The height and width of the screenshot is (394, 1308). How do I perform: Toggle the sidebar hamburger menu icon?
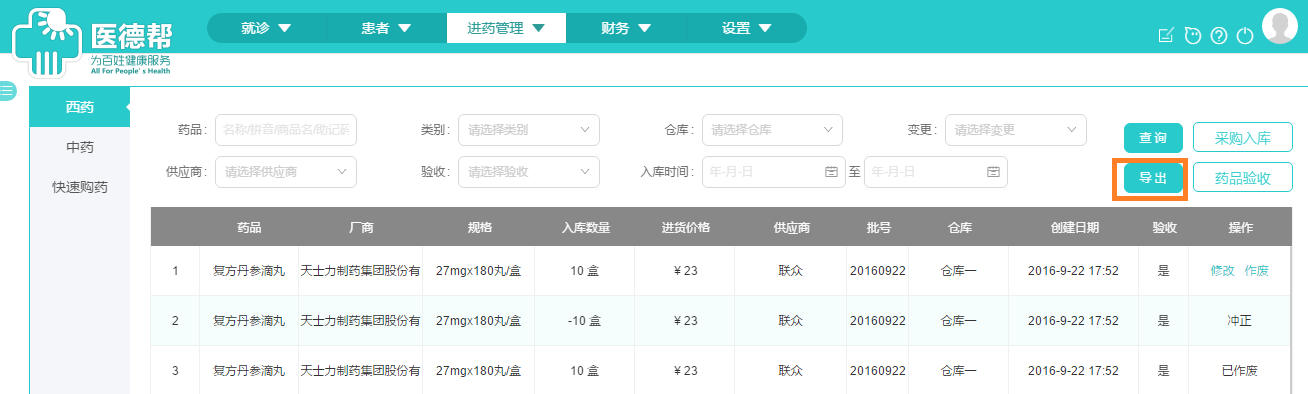(7, 90)
